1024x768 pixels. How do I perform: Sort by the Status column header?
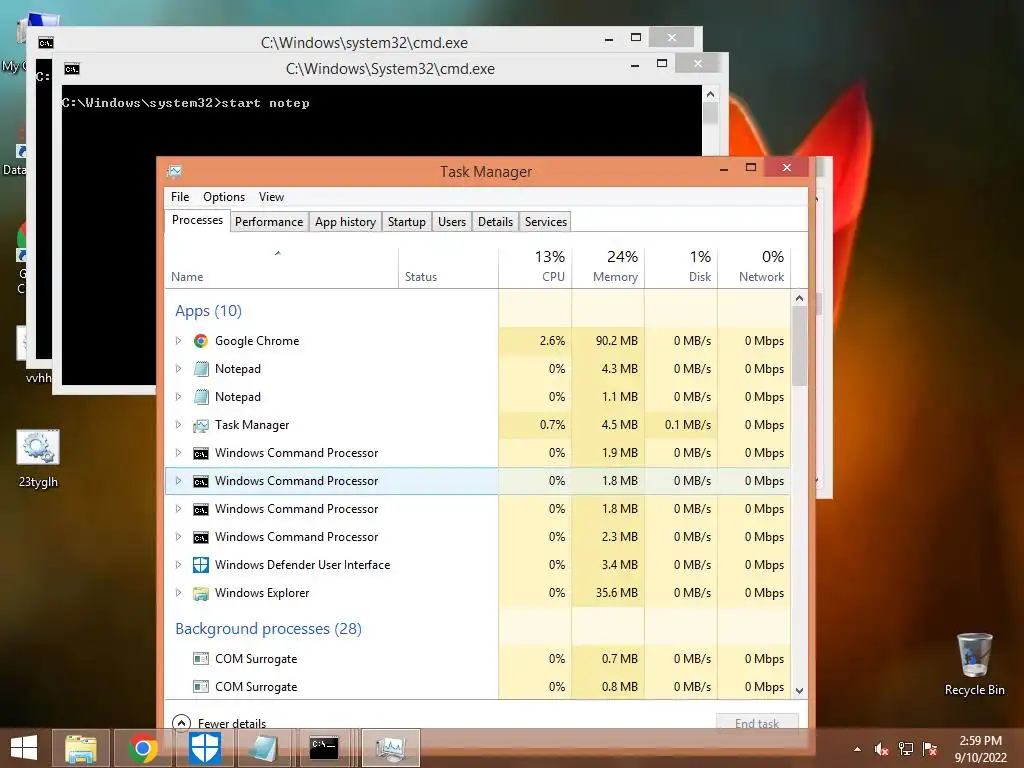coord(448,268)
